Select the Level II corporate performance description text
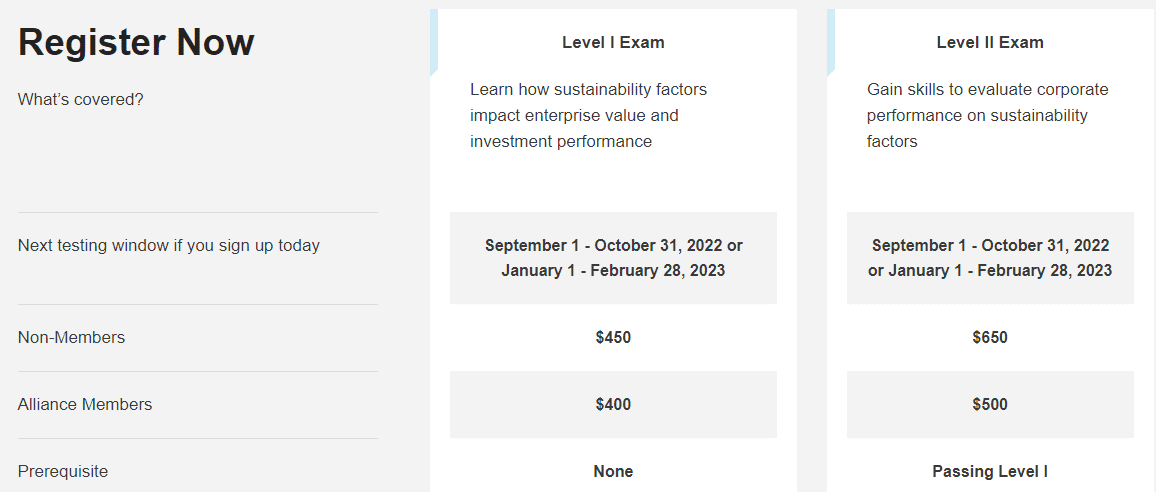1156x492 pixels. [x=987, y=116]
